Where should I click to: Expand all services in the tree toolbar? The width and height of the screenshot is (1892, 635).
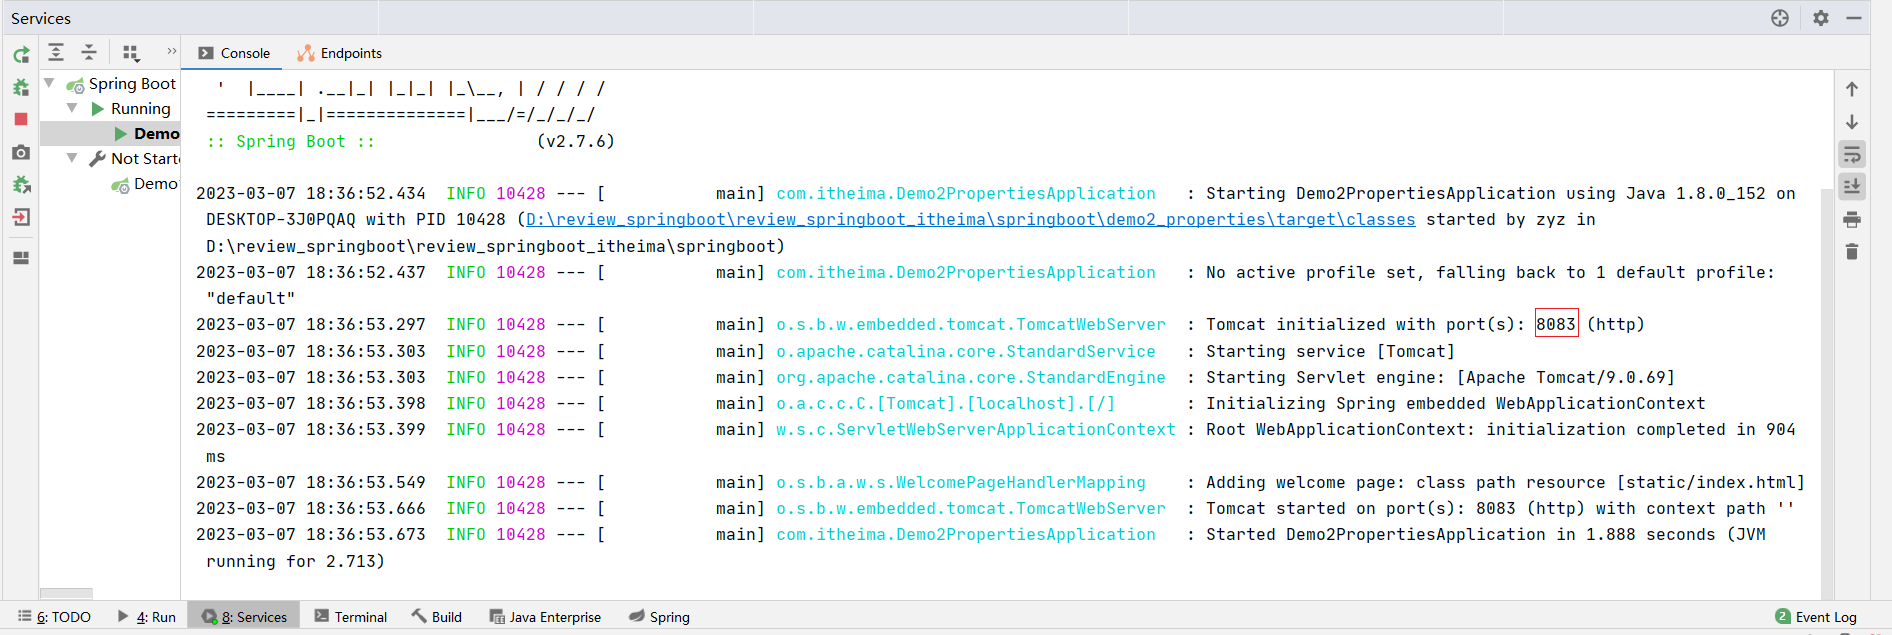click(x=56, y=53)
